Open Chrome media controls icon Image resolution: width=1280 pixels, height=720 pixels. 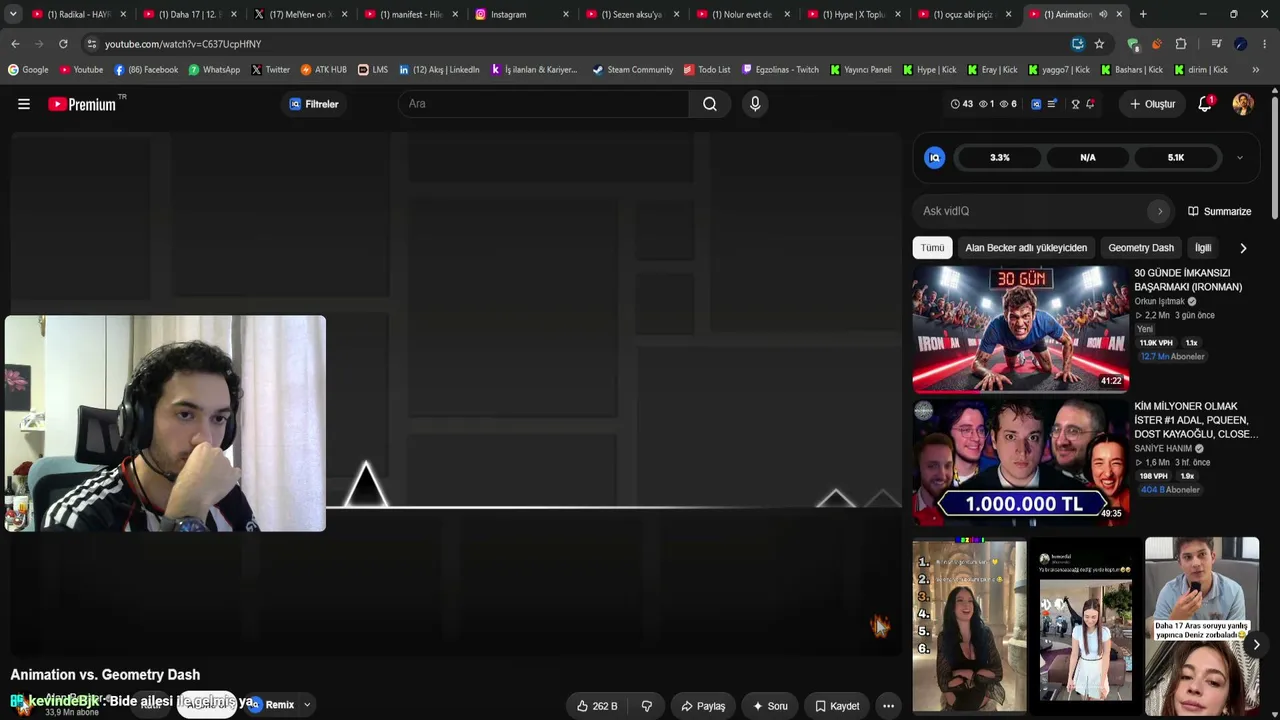[x=1216, y=44]
